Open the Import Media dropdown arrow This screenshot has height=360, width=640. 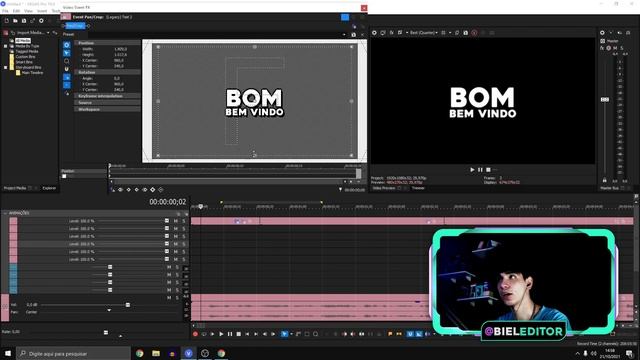pos(48,33)
